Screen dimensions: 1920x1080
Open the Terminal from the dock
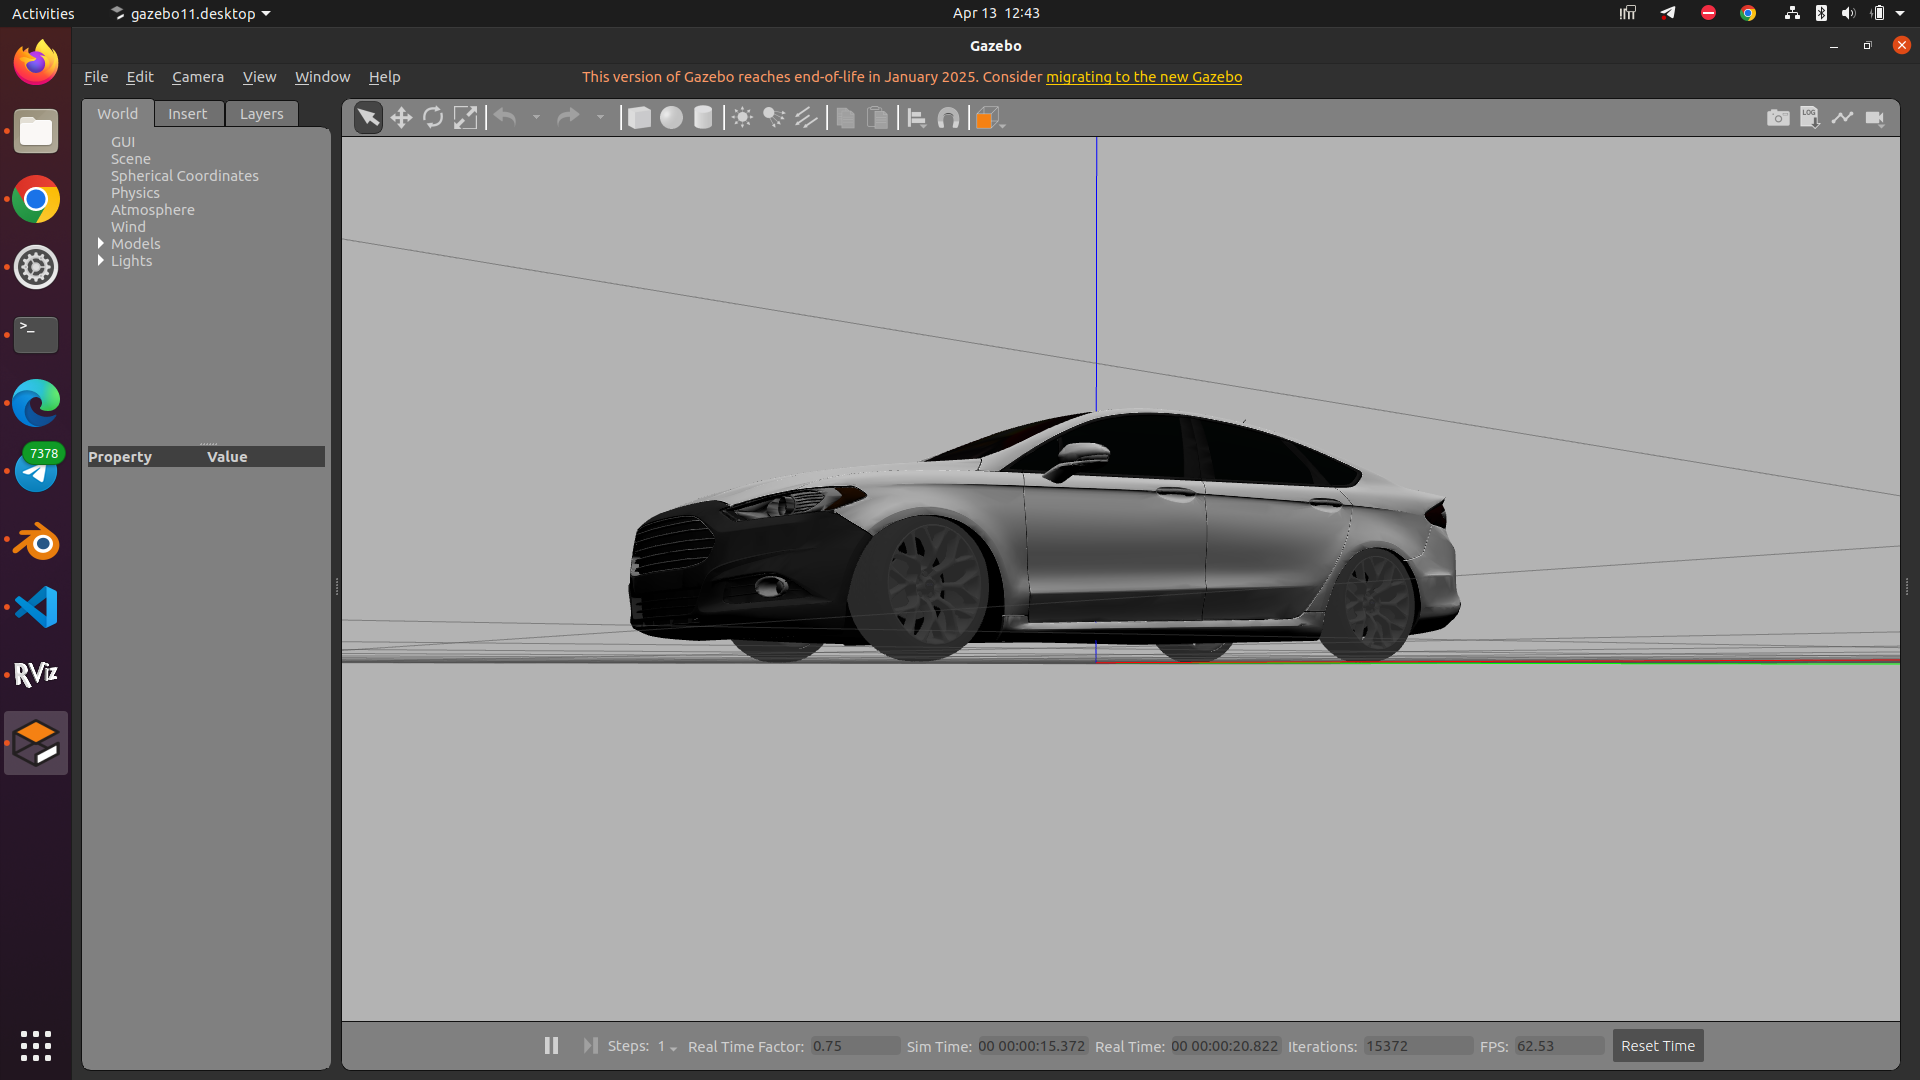(36, 335)
